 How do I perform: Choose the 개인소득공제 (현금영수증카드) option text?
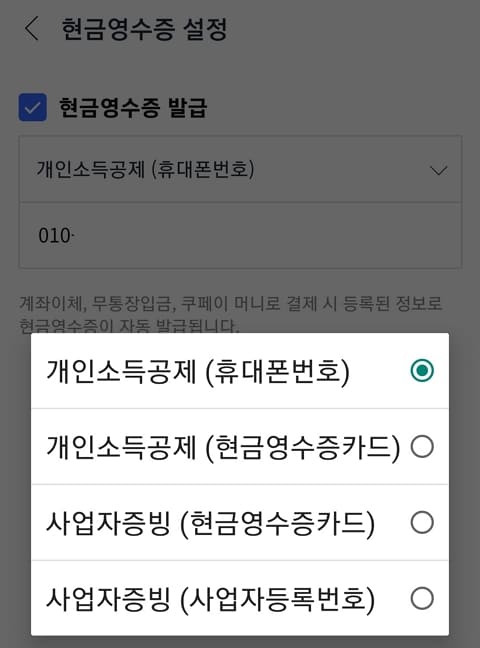click(x=223, y=447)
